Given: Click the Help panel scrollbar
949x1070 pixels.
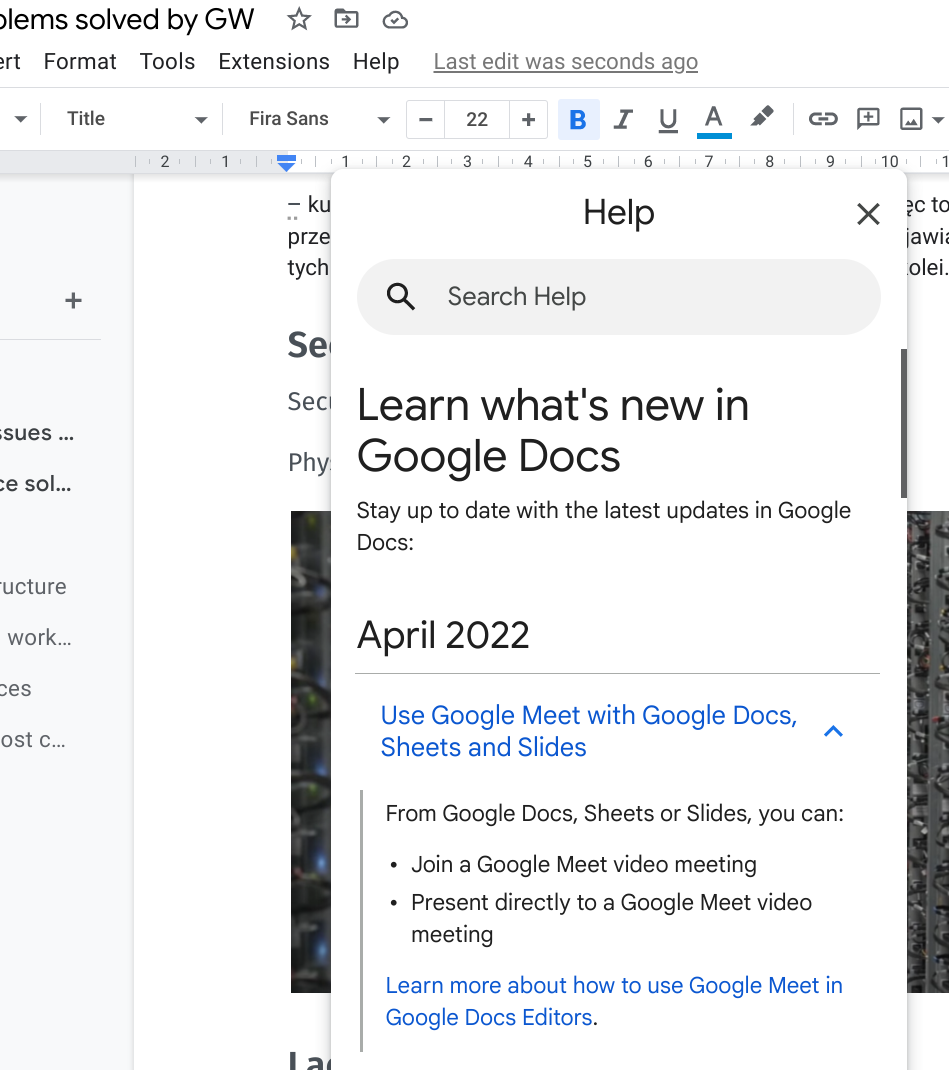Looking at the screenshot, I should [904, 423].
